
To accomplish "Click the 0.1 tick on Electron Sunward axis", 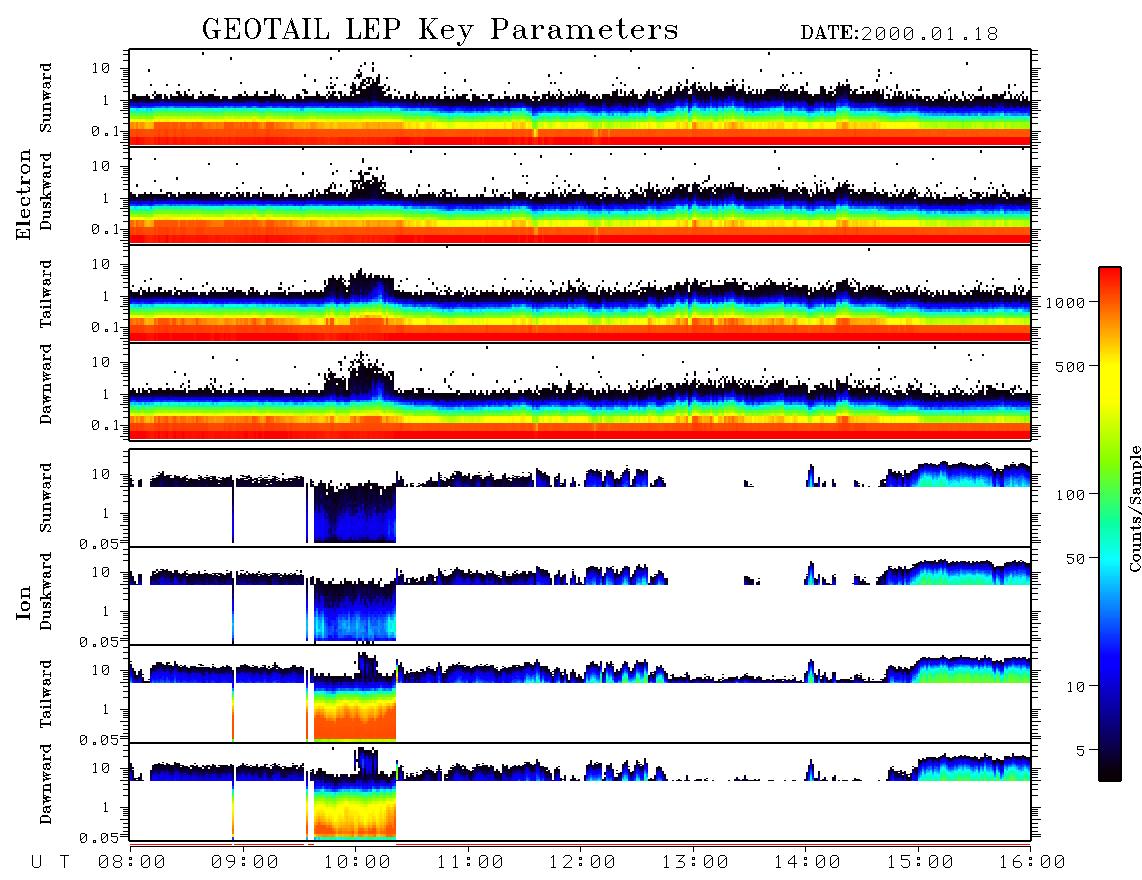I will pyautogui.click(x=106, y=131).
